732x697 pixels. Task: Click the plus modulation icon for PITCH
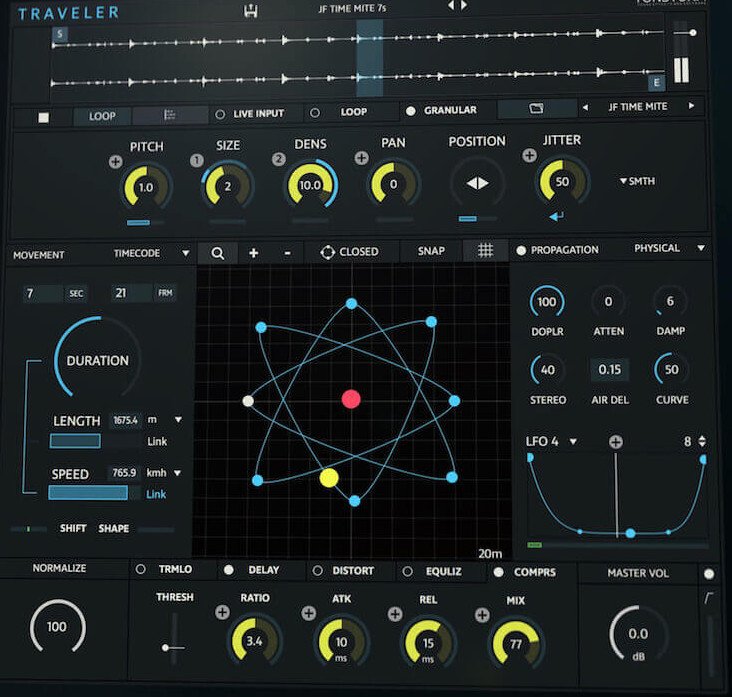click(x=116, y=162)
